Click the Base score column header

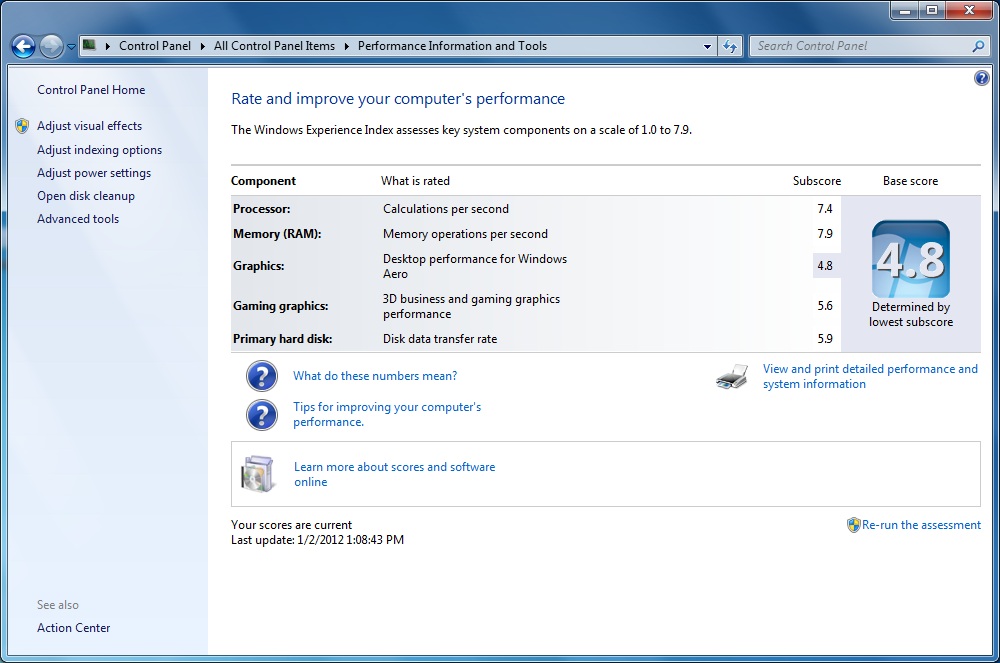[910, 181]
